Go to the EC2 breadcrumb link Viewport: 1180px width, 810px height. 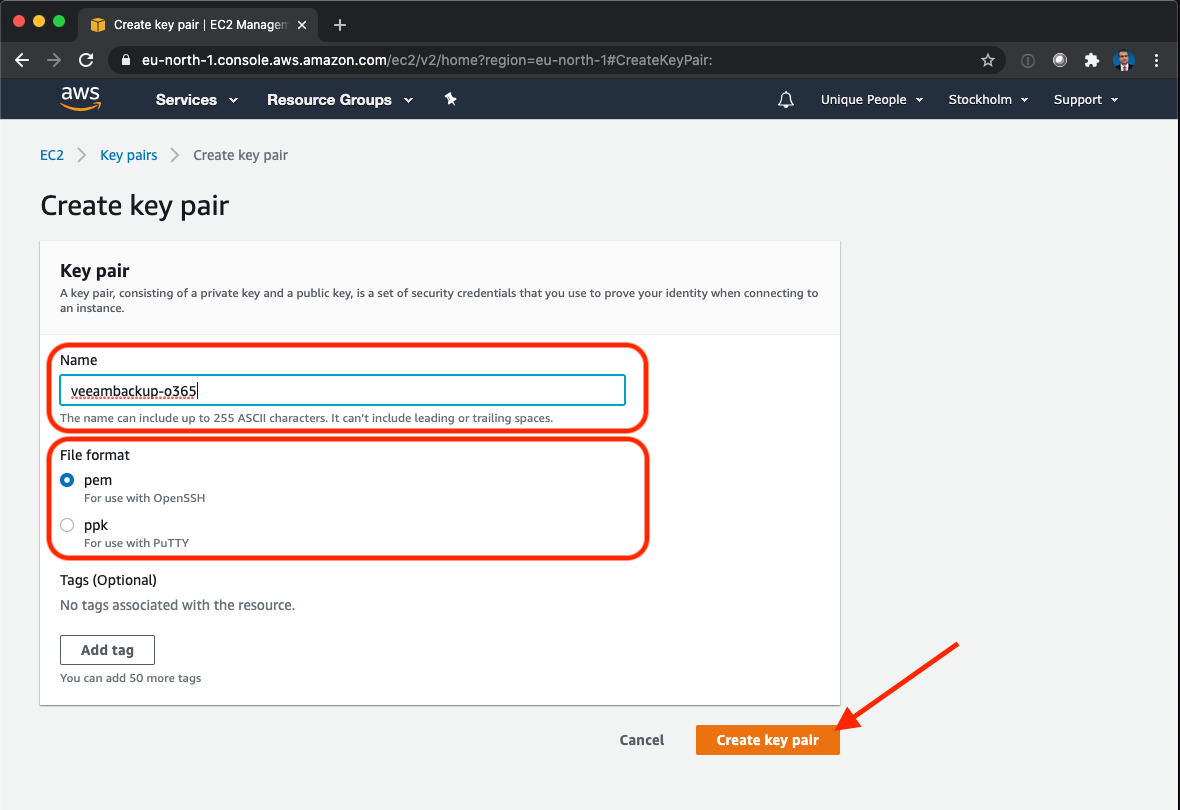[x=52, y=155]
